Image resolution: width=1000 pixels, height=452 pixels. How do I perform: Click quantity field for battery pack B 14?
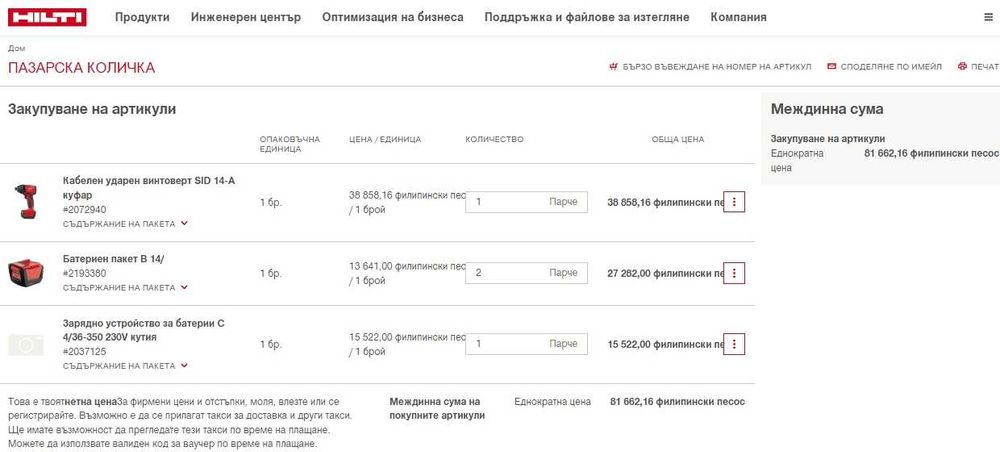(x=526, y=273)
